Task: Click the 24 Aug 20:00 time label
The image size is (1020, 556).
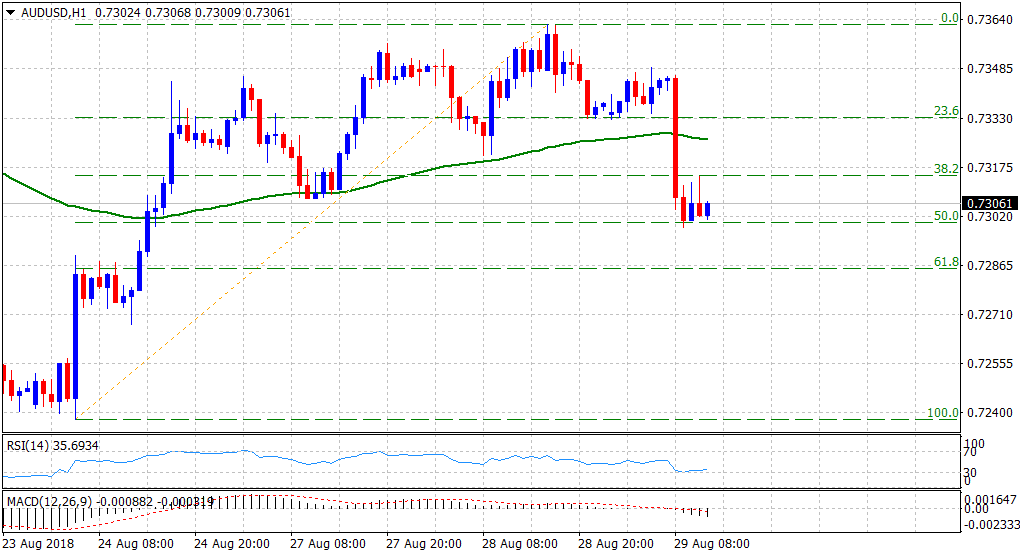Action: 231,543
